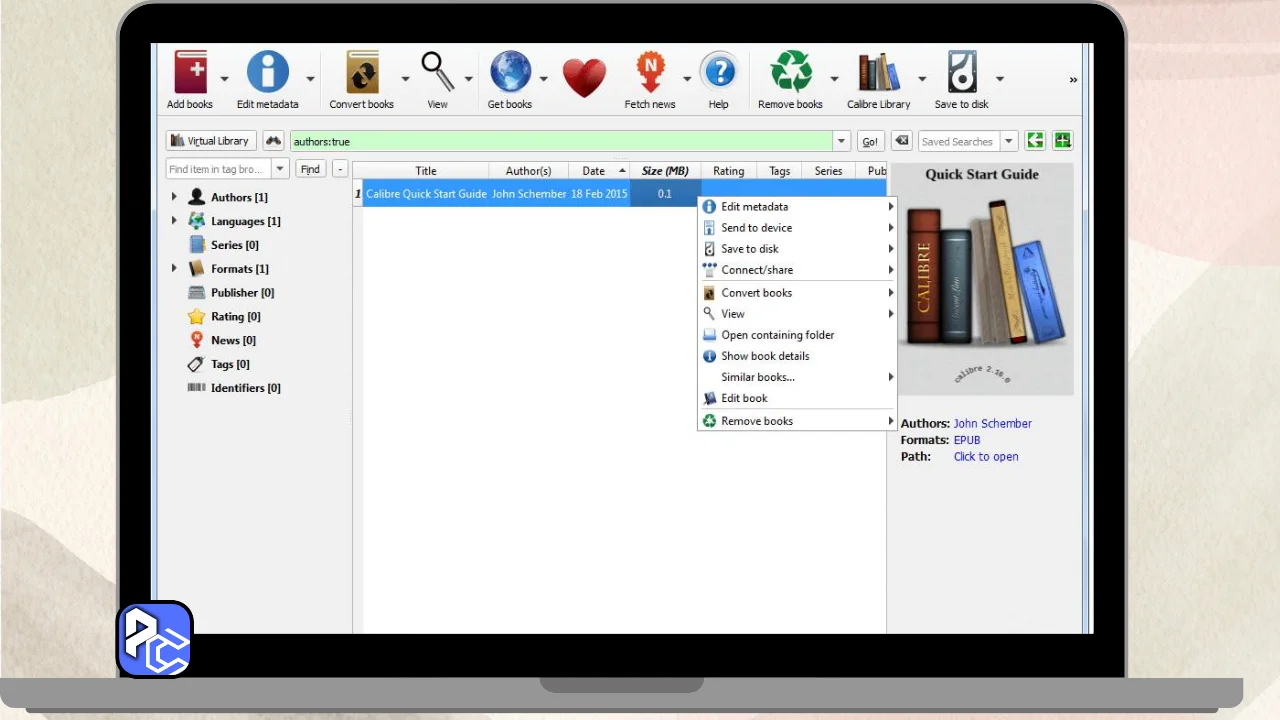The image size is (1280, 720).
Task: Click the Convert books toolbar icon
Action: (x=361, y=74)
